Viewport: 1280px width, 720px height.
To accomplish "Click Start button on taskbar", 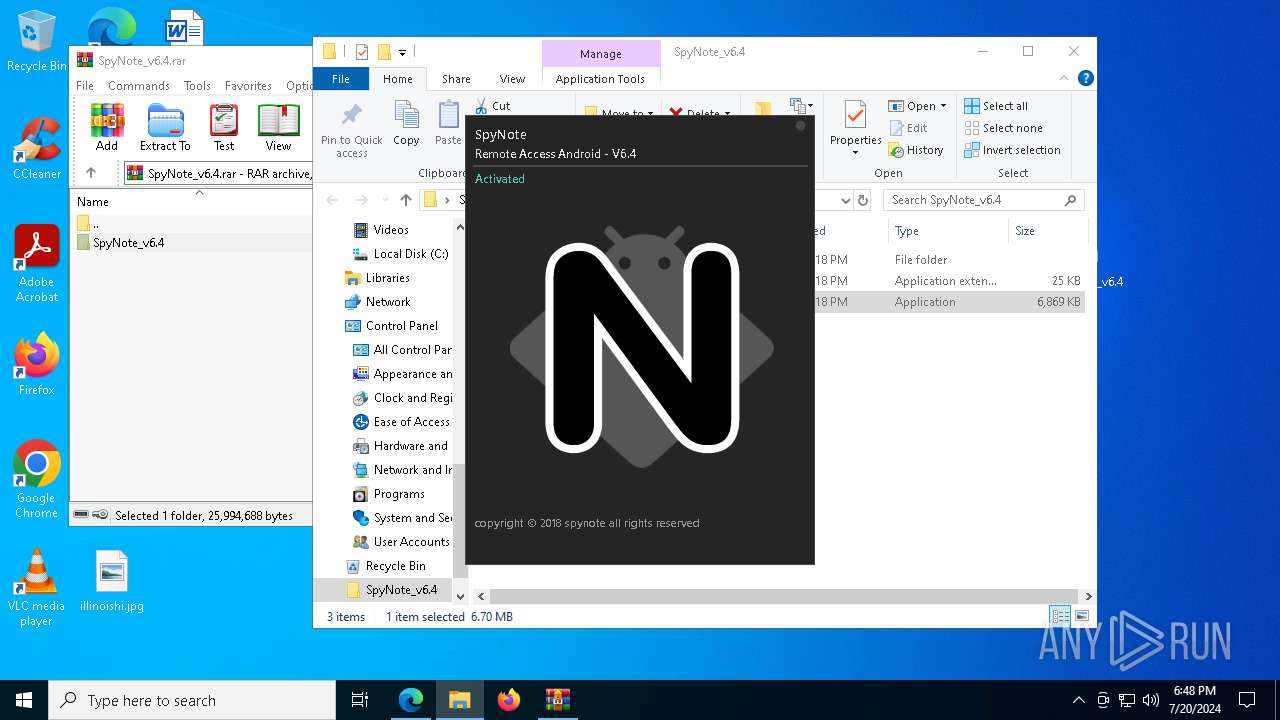I will tap(24, 700).
